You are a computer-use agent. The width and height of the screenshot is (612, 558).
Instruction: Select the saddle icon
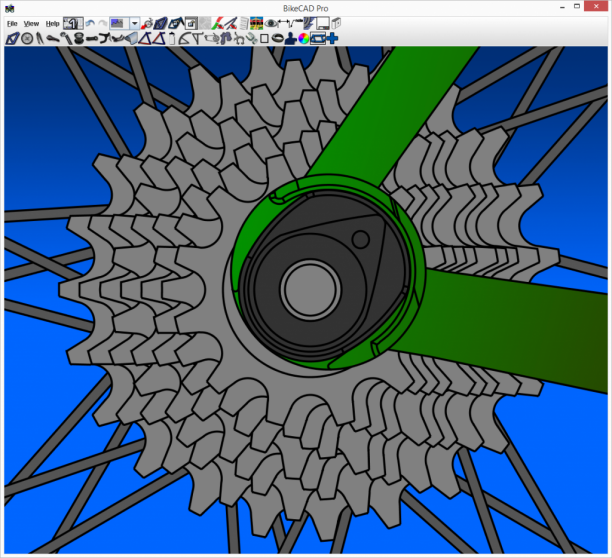[x=53, y=39]
